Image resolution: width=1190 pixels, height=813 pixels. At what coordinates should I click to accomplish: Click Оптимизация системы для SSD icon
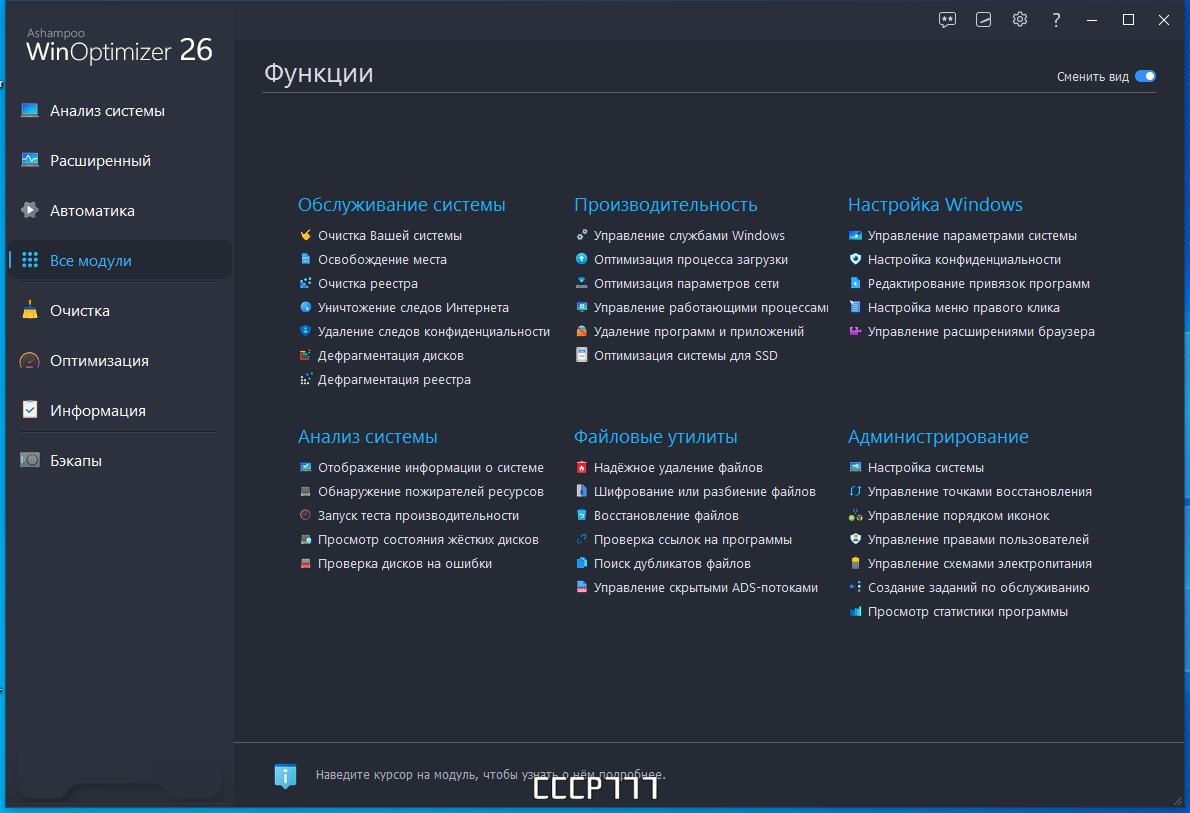pyautogui.click(x=581, y=355)
